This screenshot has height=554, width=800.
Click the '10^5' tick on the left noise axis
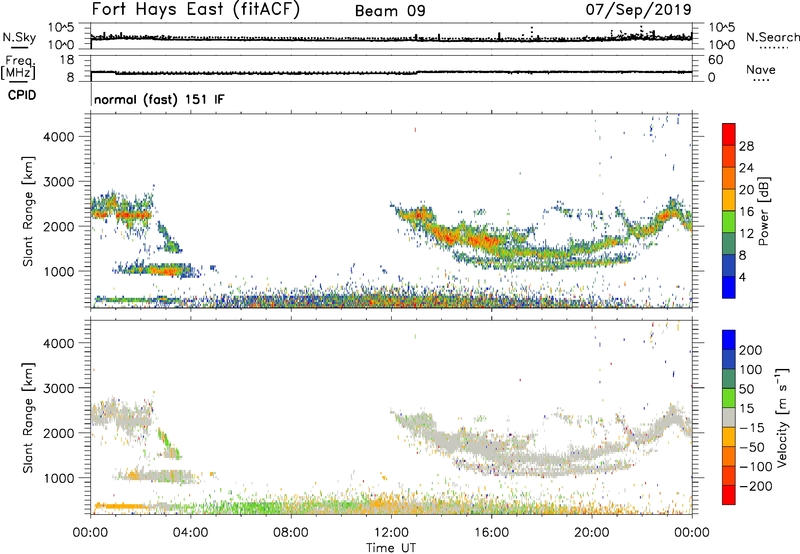pyautogui.click(x=61, y=28)
